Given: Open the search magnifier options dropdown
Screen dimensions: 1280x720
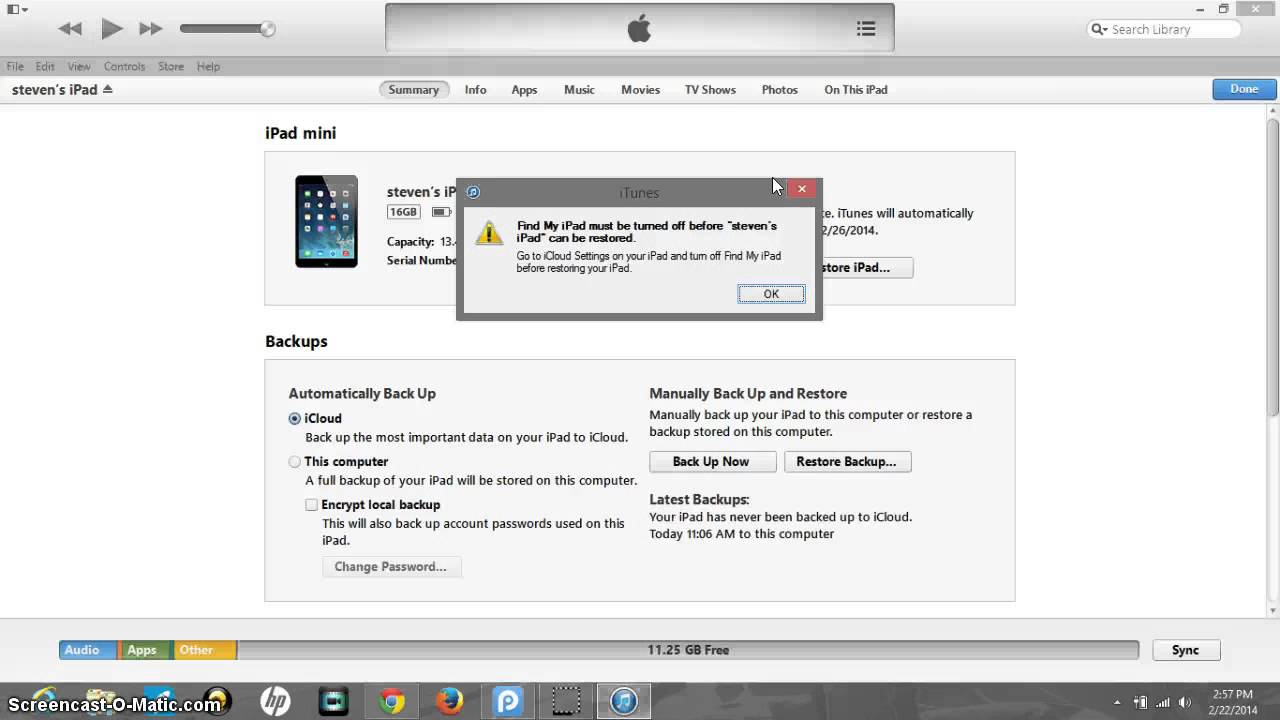Looking at the screenshot, I should coord(1100,29).
